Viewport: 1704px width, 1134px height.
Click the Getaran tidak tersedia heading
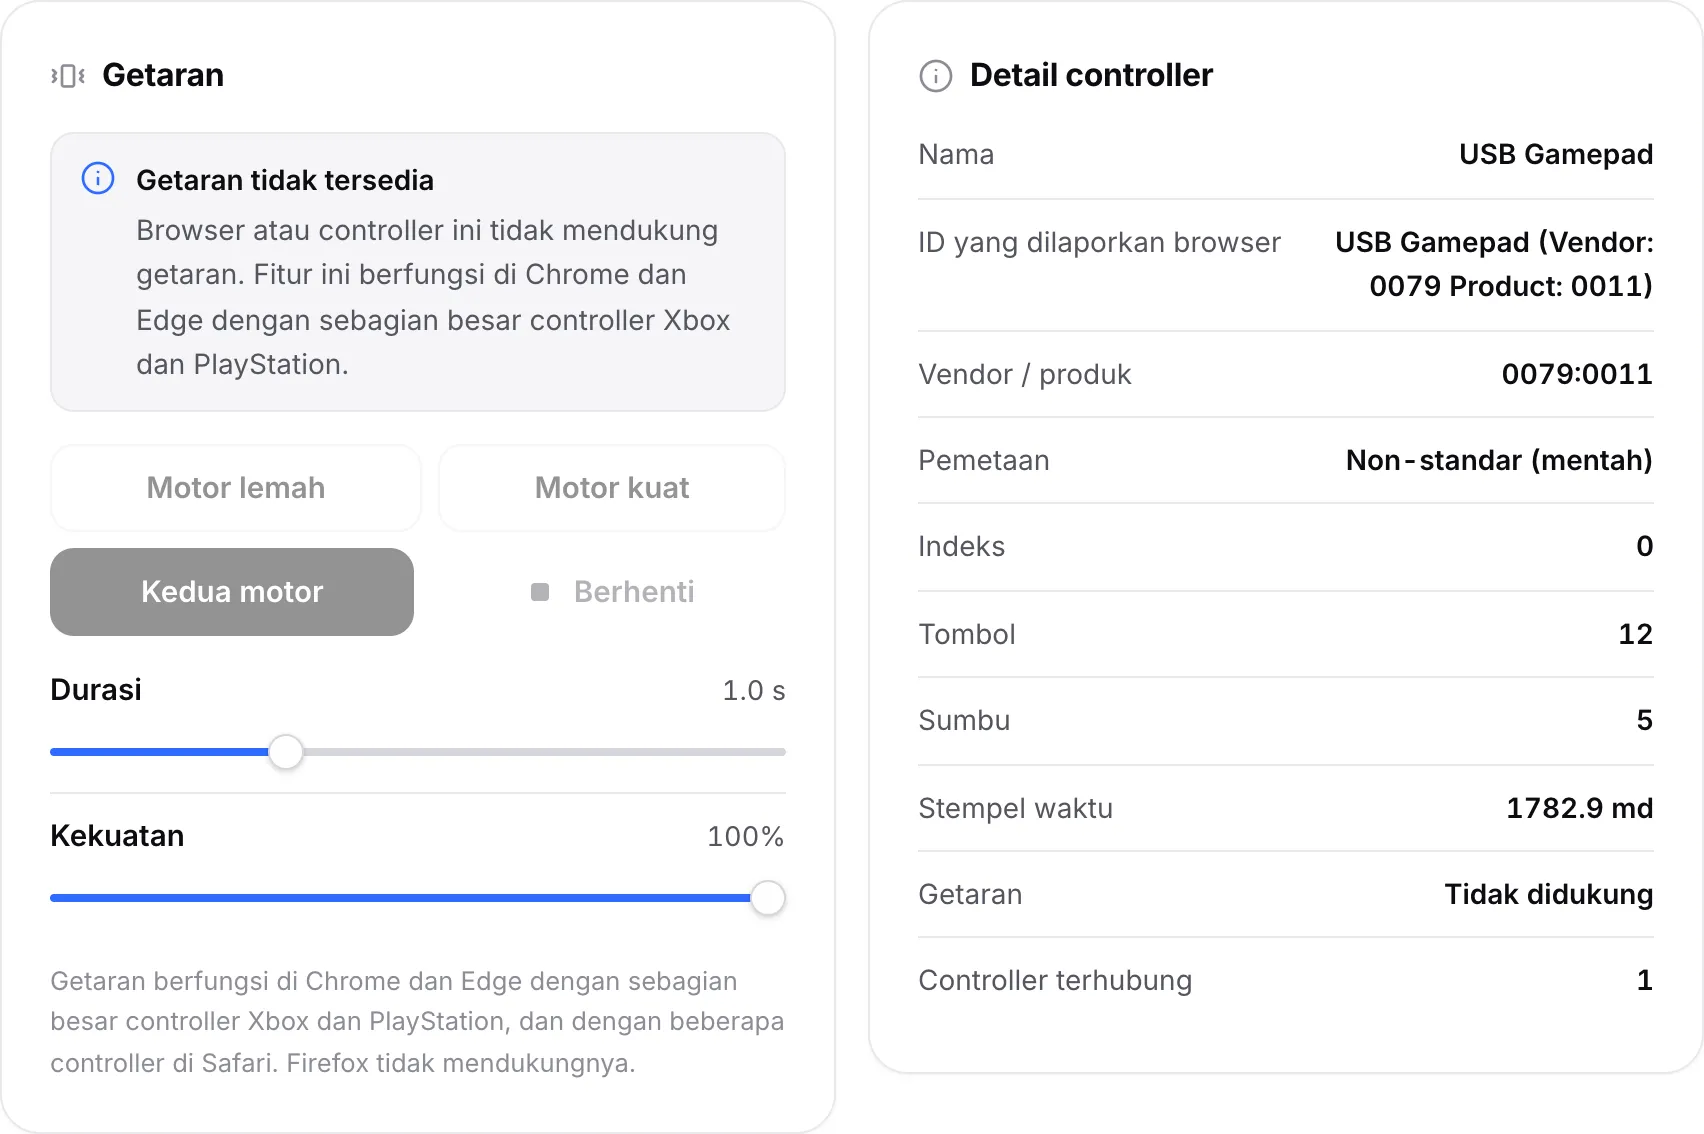pyautogui.click(x=285, y=180)
